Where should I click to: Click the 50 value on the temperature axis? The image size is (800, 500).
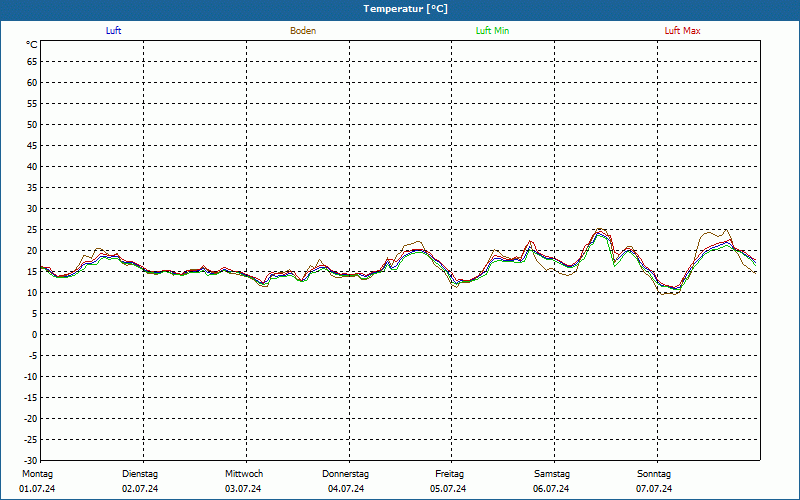(x=32, y=124)
